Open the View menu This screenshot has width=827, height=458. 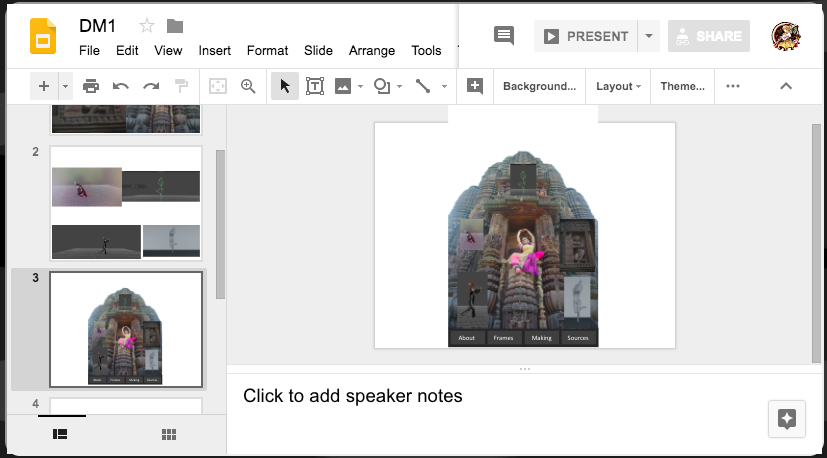pyautogui.click(x=168, y=51)
